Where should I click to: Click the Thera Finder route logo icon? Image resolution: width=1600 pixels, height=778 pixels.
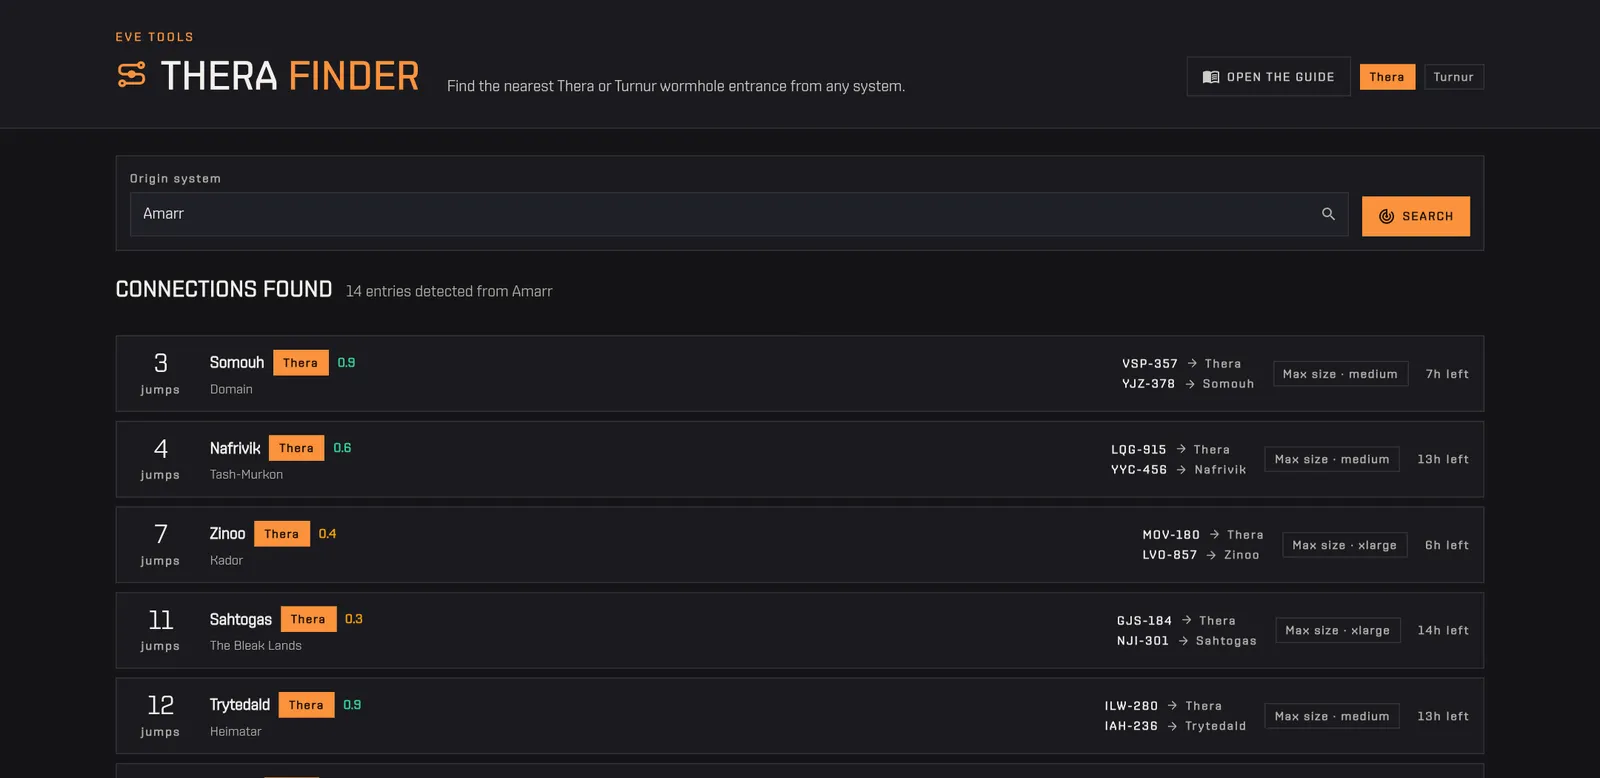point(132,75)
